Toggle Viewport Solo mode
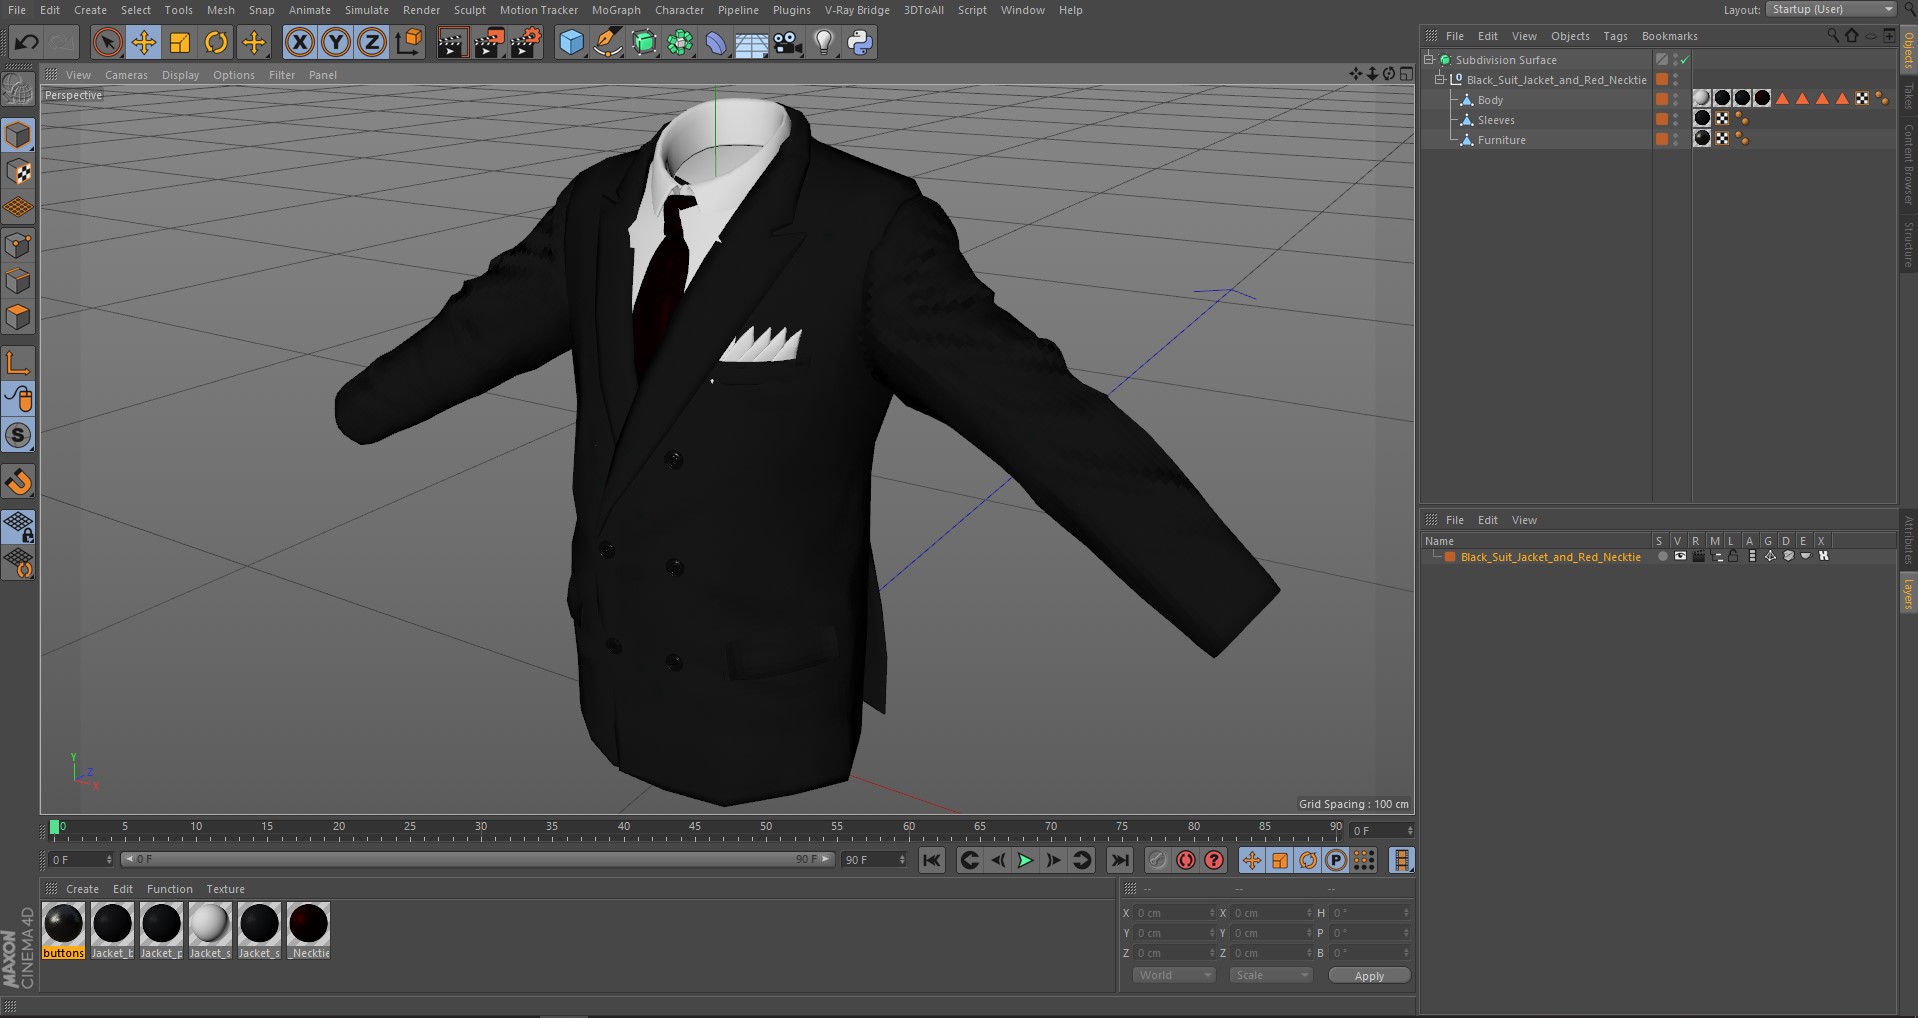 point(18,435)
